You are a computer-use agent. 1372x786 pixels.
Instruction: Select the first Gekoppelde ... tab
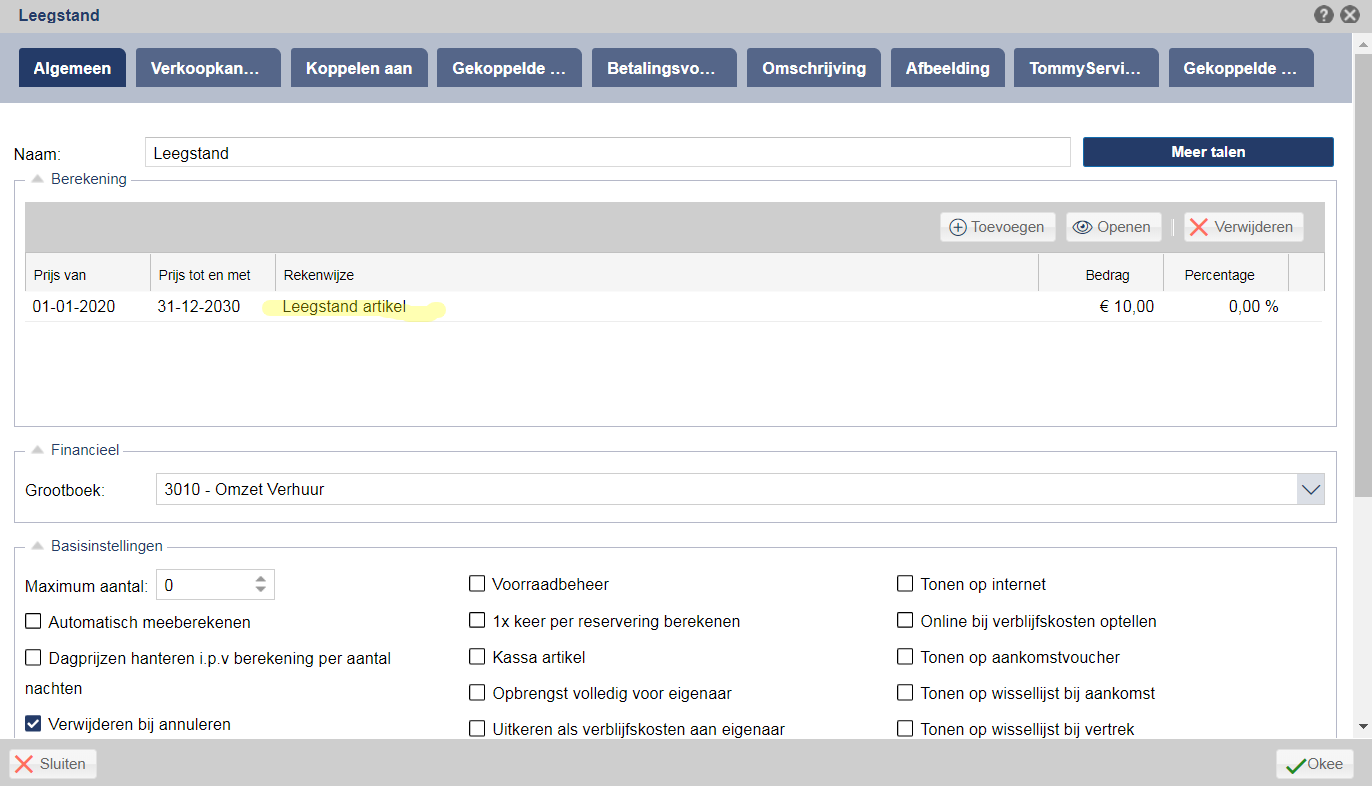pos(509,68)
